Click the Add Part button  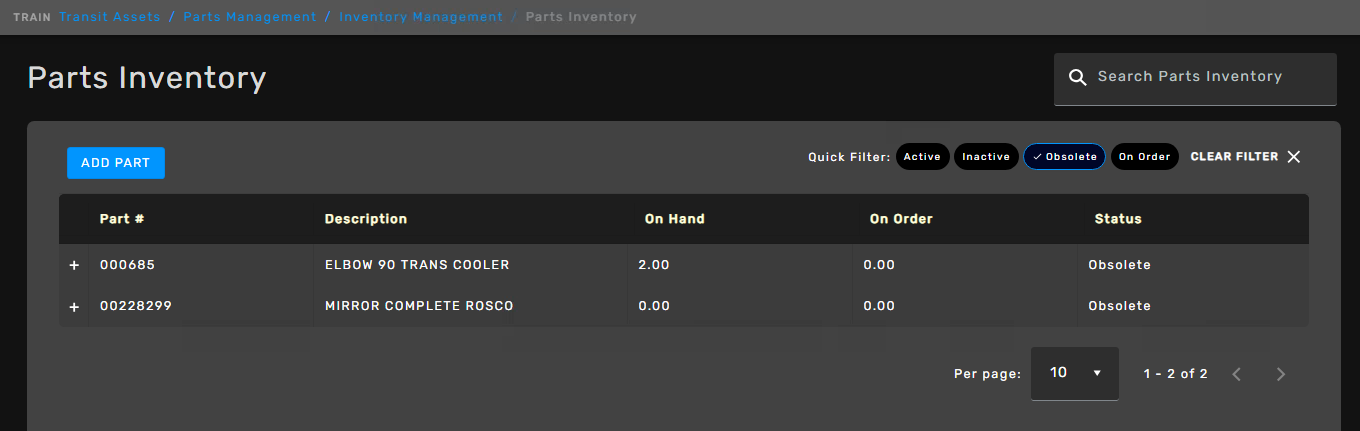[x=116, y=163]
